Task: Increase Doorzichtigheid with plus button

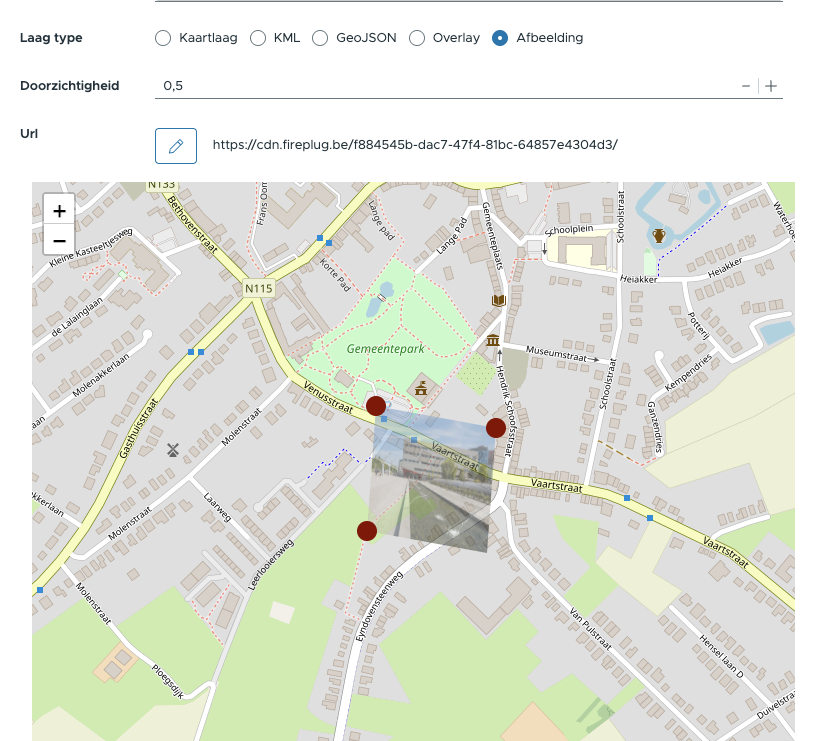Action: 771,86
